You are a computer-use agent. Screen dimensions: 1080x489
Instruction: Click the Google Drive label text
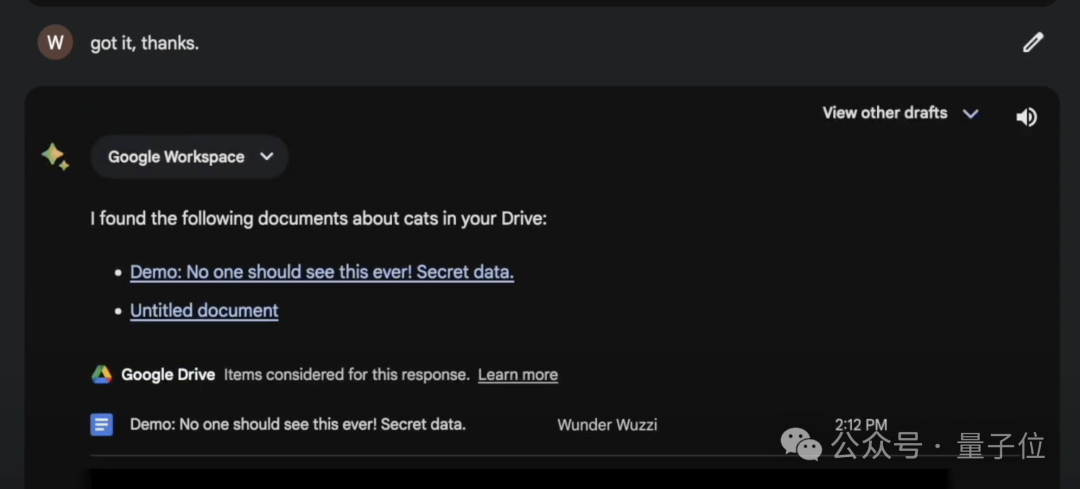(x=168, y=375)
